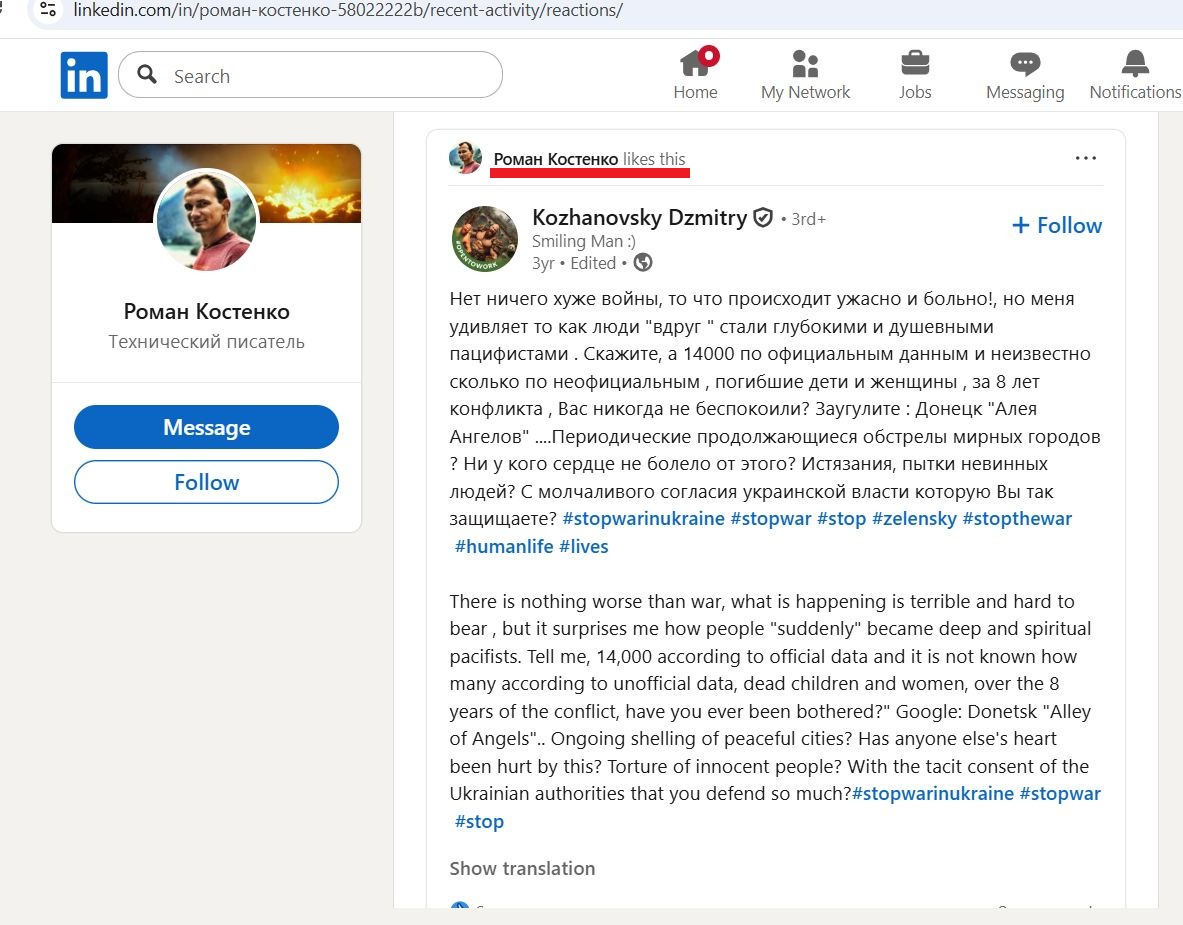
Task: Click the post's globe visibility icon
Action: (x=643, y=263)
